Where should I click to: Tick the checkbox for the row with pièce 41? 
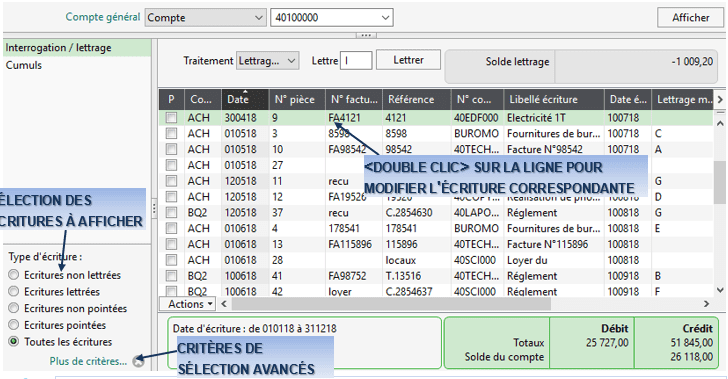click(171, 275)
